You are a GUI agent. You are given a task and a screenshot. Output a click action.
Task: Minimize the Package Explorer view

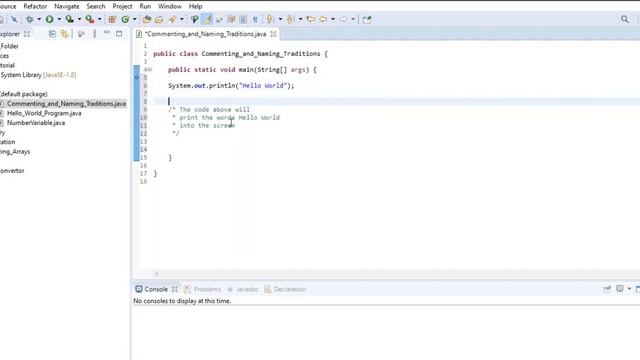tap(107, 33)
